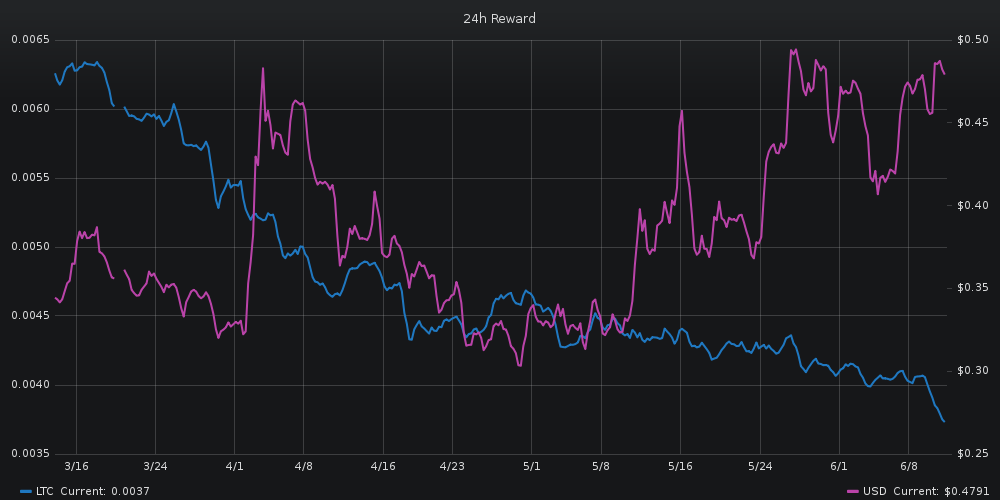Viewport: 1000px width, 500px height.
Task: Click the $0.40 right axis label
Action: (x=973, y=205)
